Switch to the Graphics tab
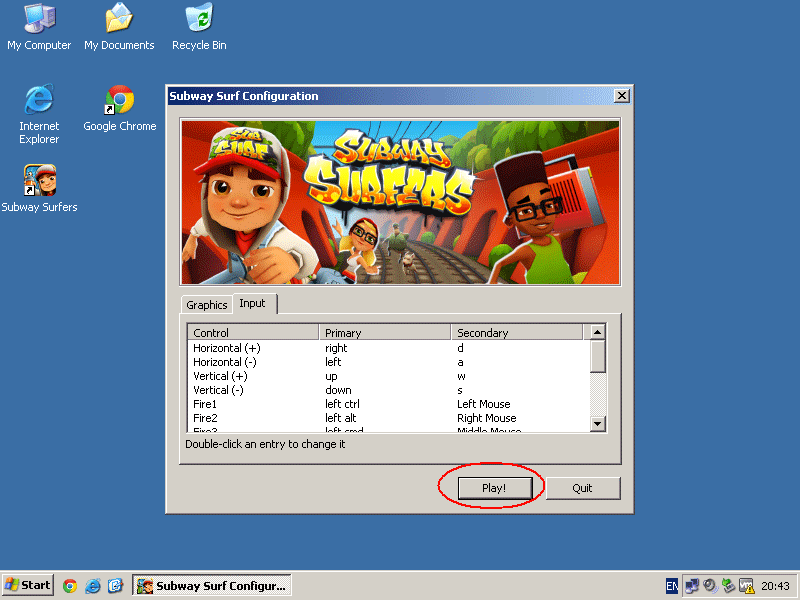Viewport: 800px width, 600px height. (207, 305)
